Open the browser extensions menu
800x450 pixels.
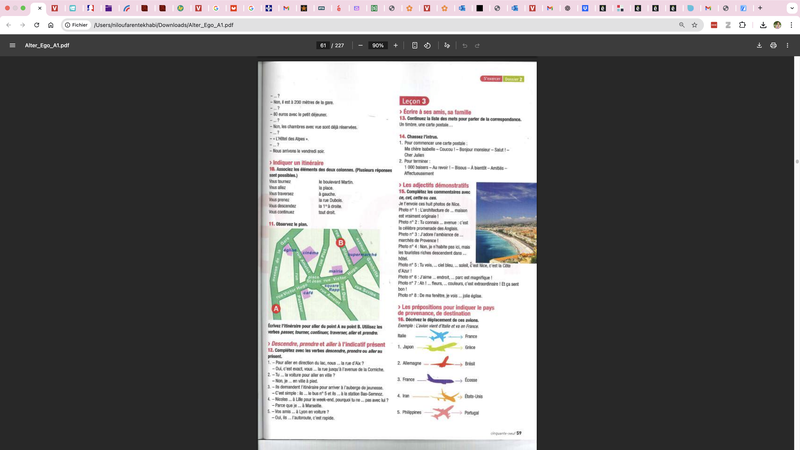point(742,25)
